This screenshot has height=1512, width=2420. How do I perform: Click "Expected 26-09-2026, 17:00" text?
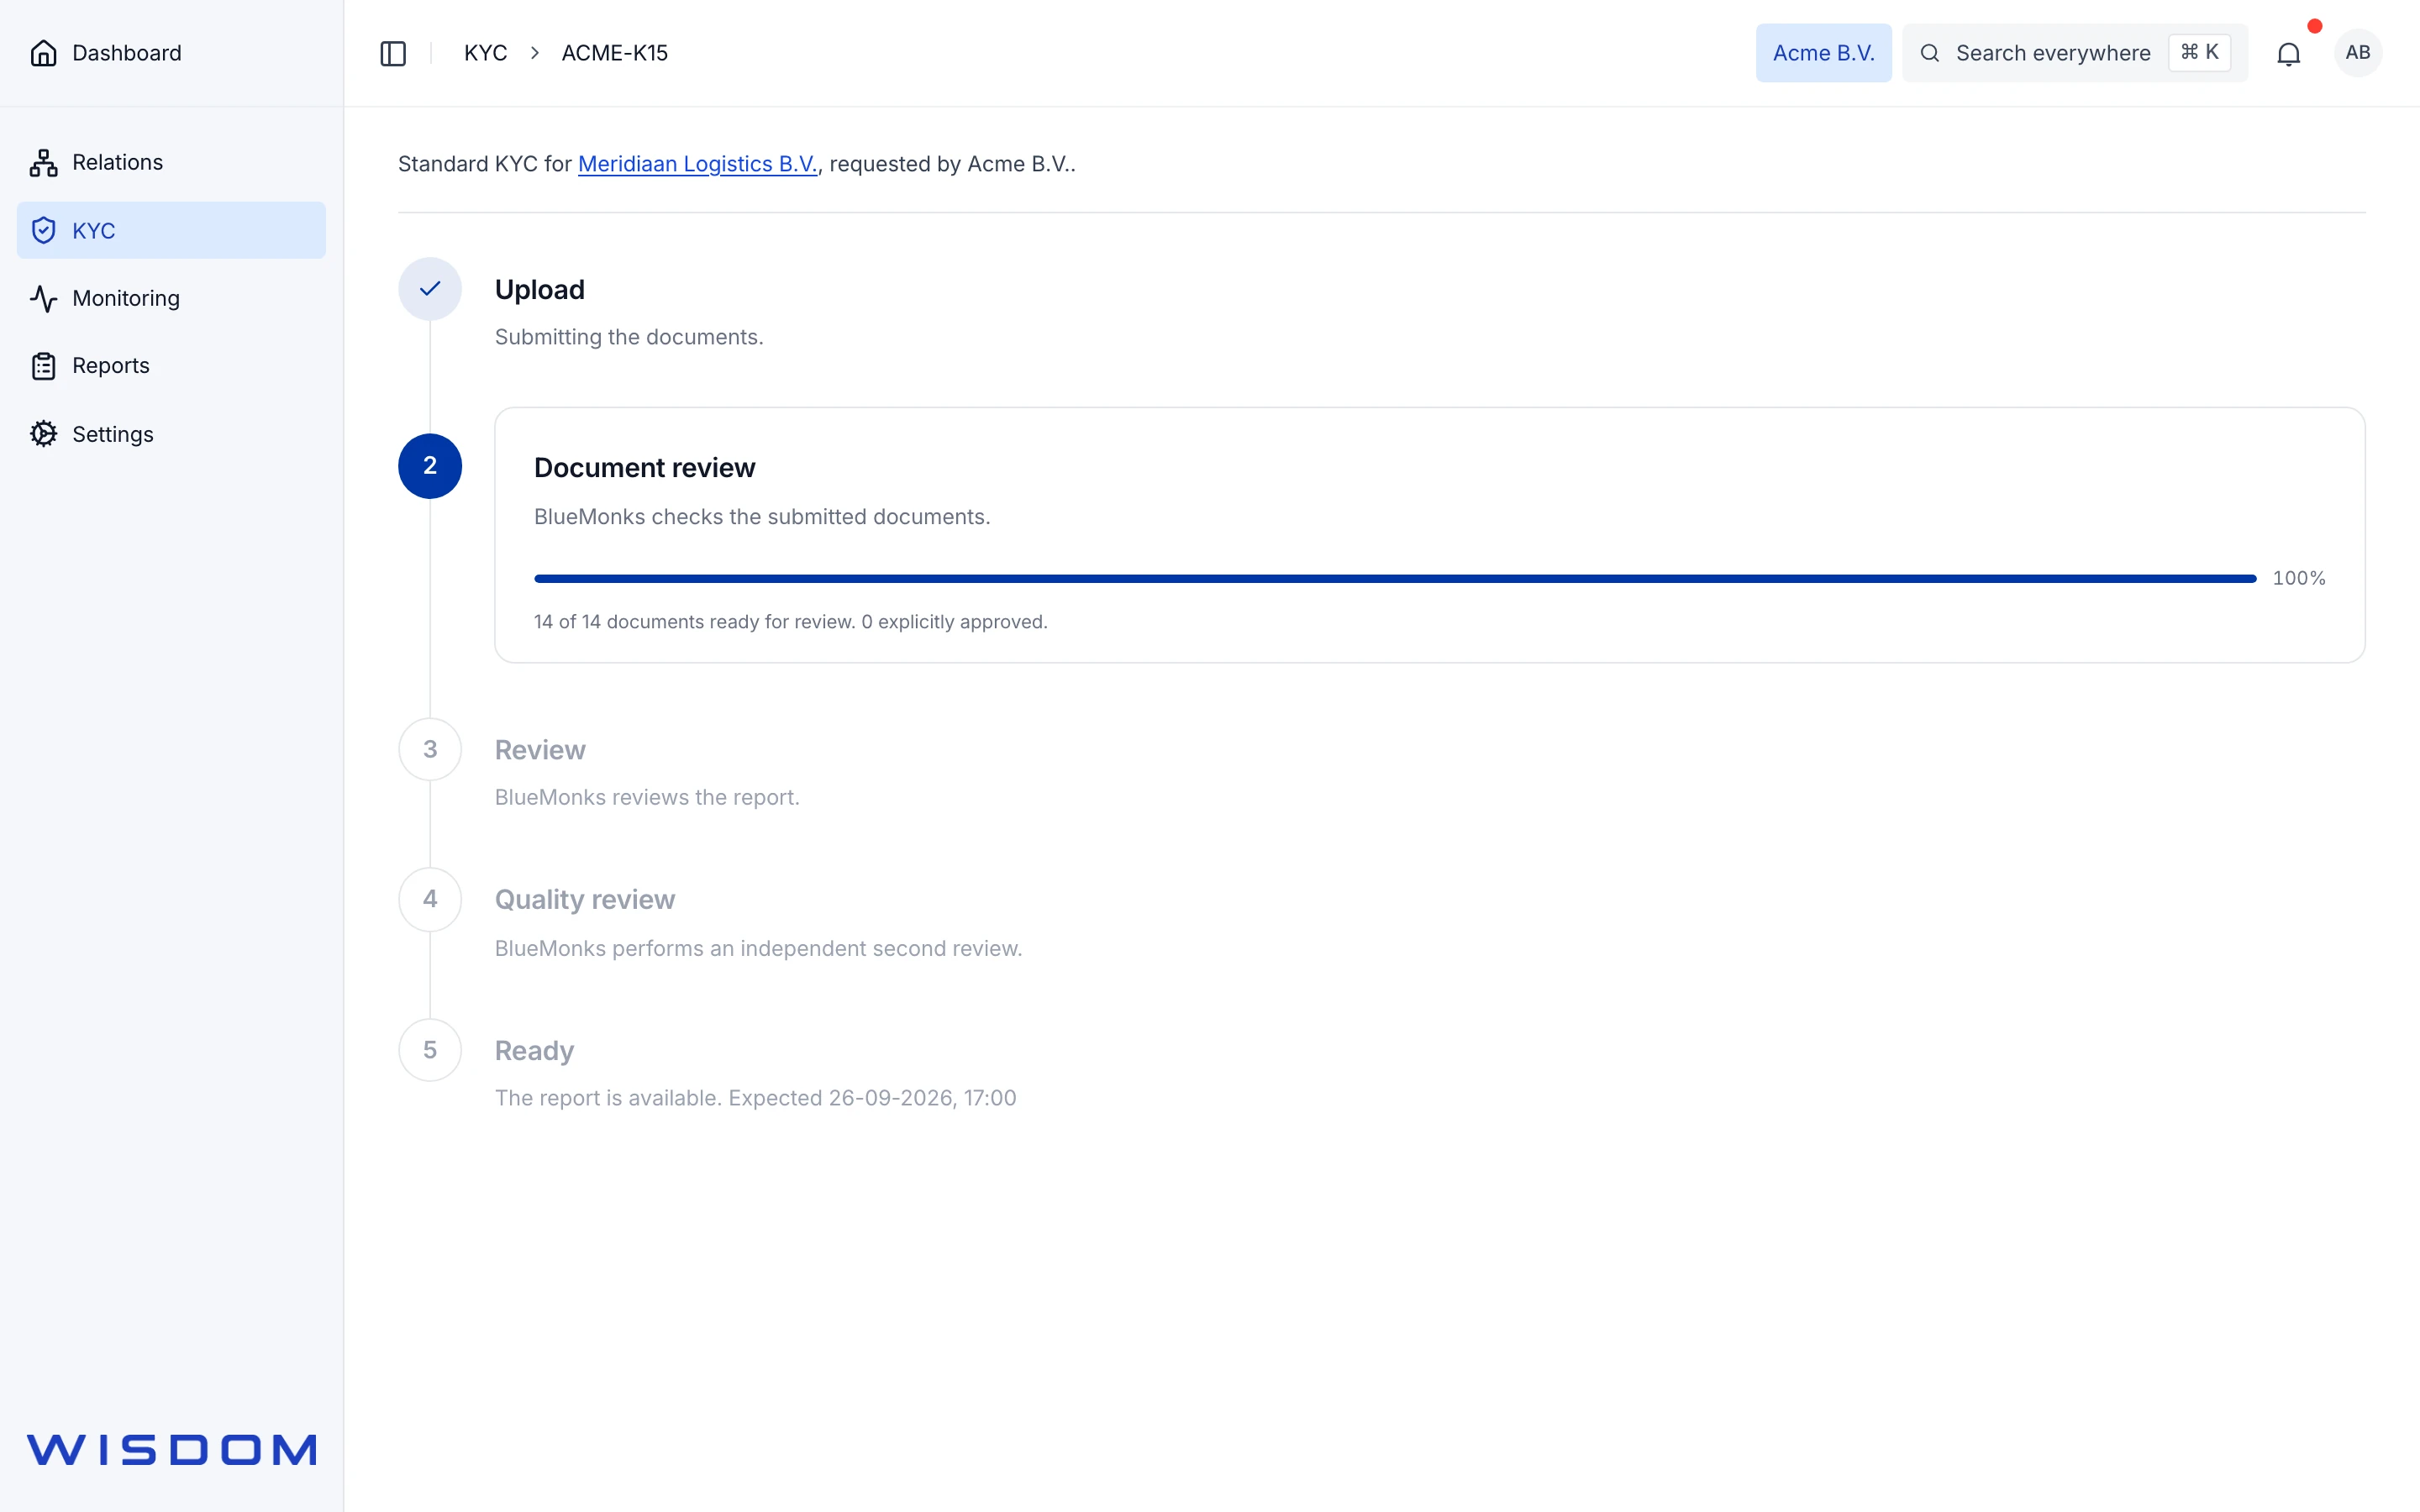coord(872,1098)
